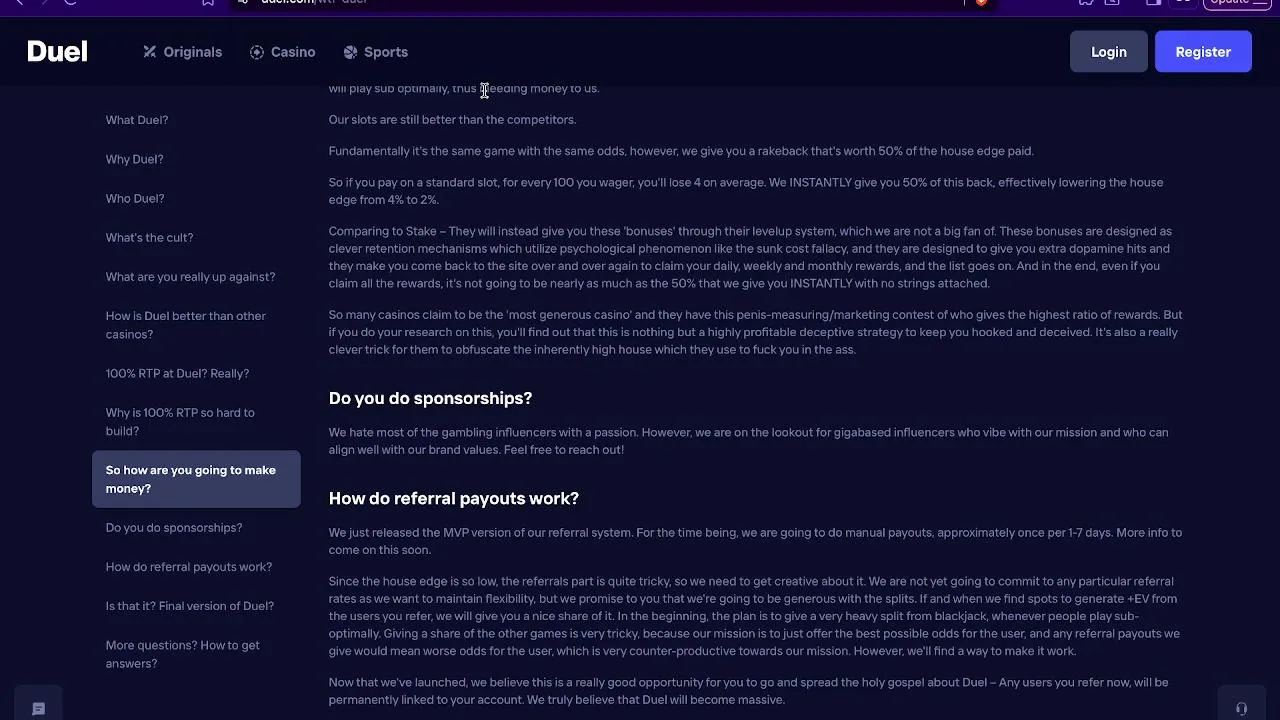Image resolution: width=1280 pixels, height=720 pixels.
Task: Jump to "Why Duel?" section
Action: (134, 159)
